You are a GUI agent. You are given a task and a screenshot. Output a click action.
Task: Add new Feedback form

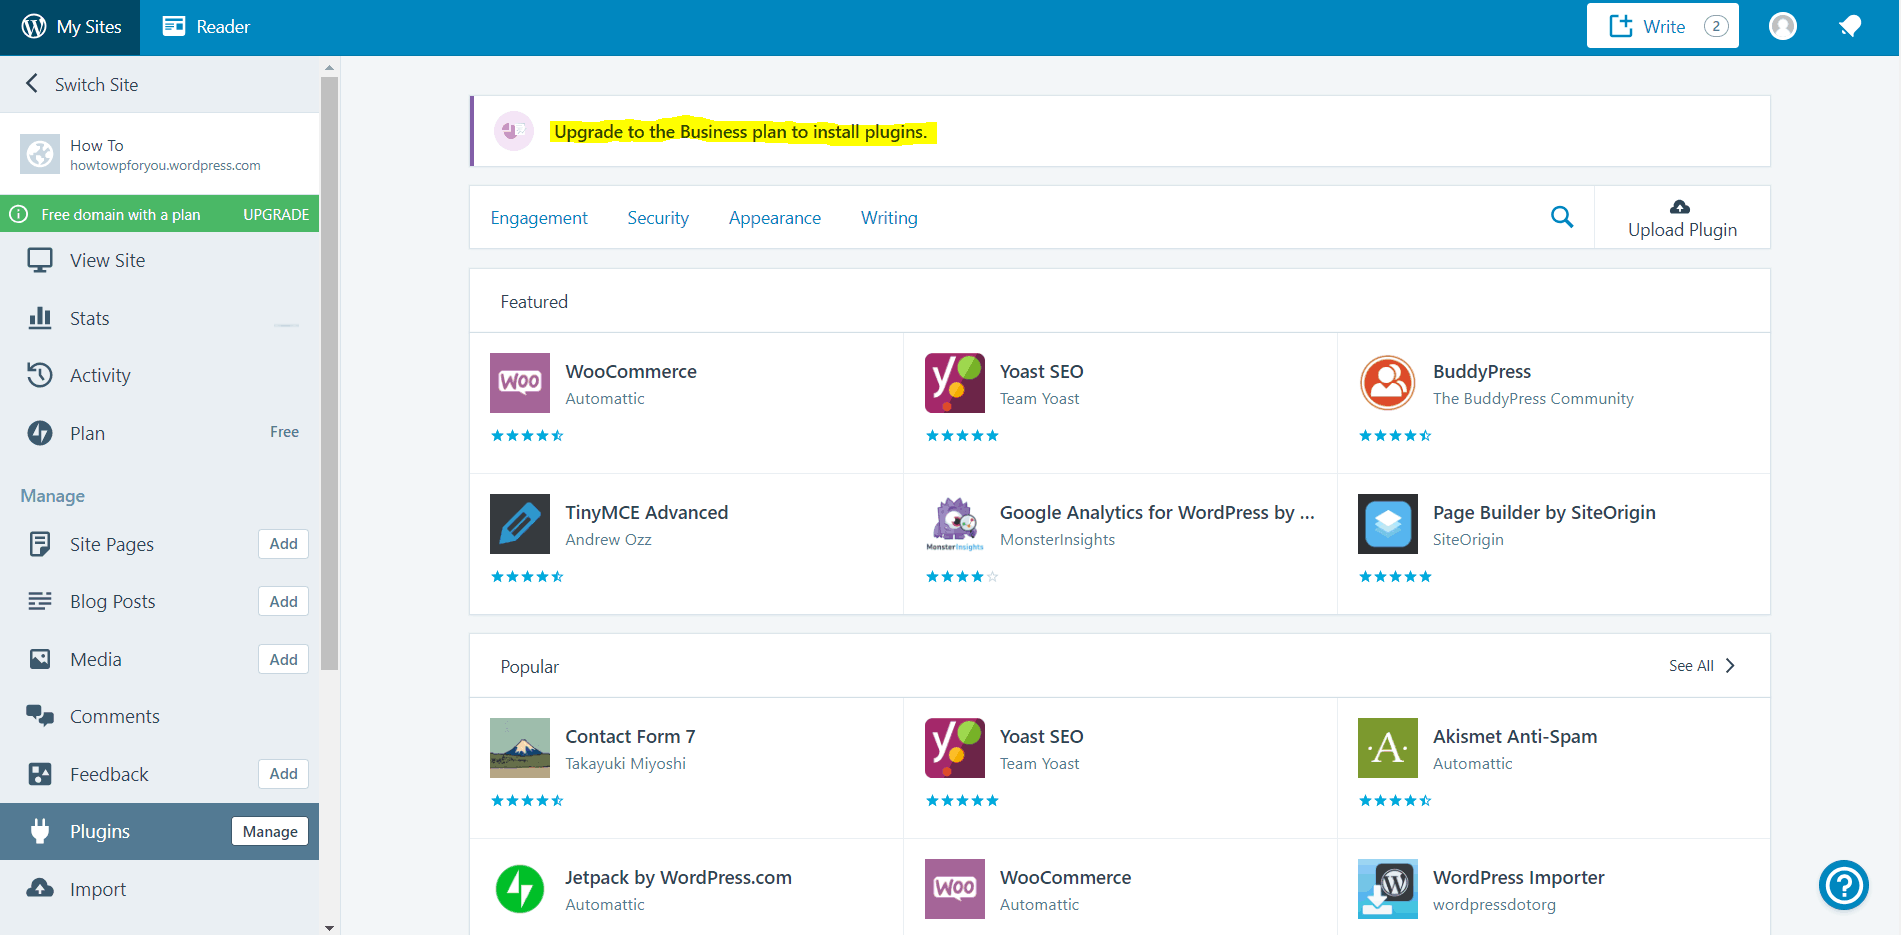284,774
